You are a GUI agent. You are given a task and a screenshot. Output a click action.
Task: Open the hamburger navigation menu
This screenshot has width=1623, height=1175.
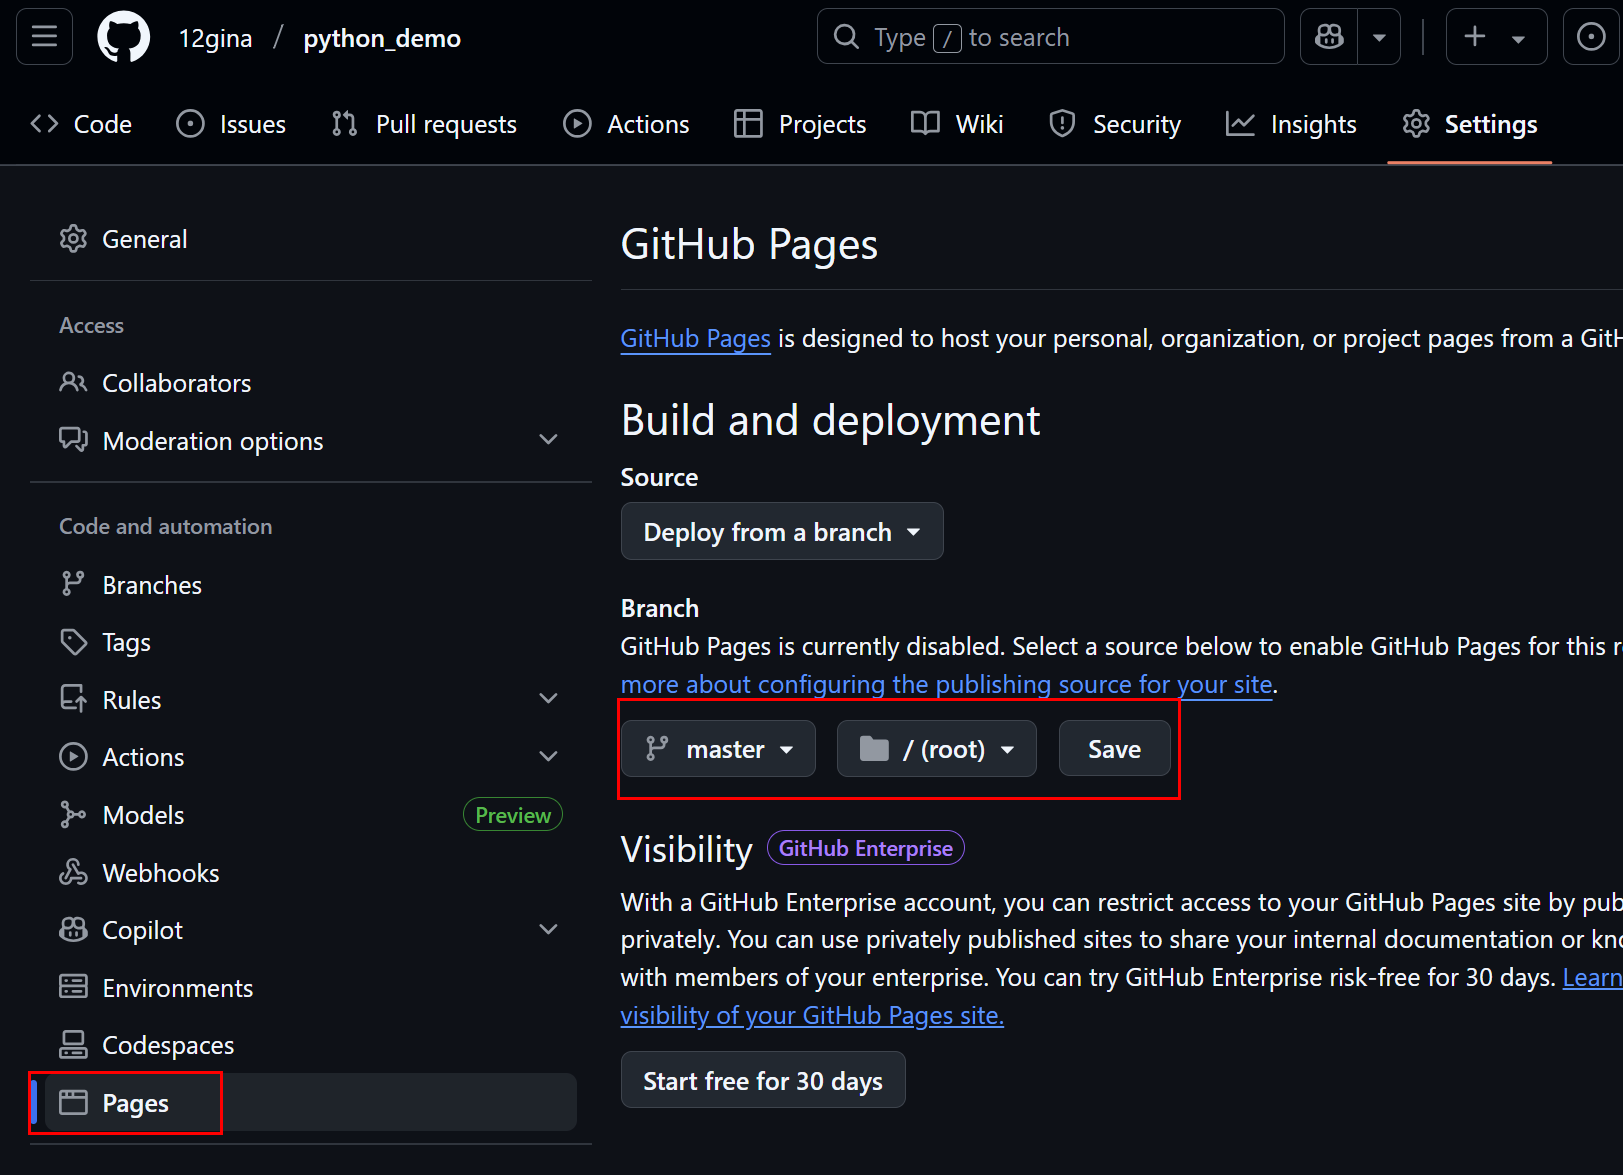point(44,37)
